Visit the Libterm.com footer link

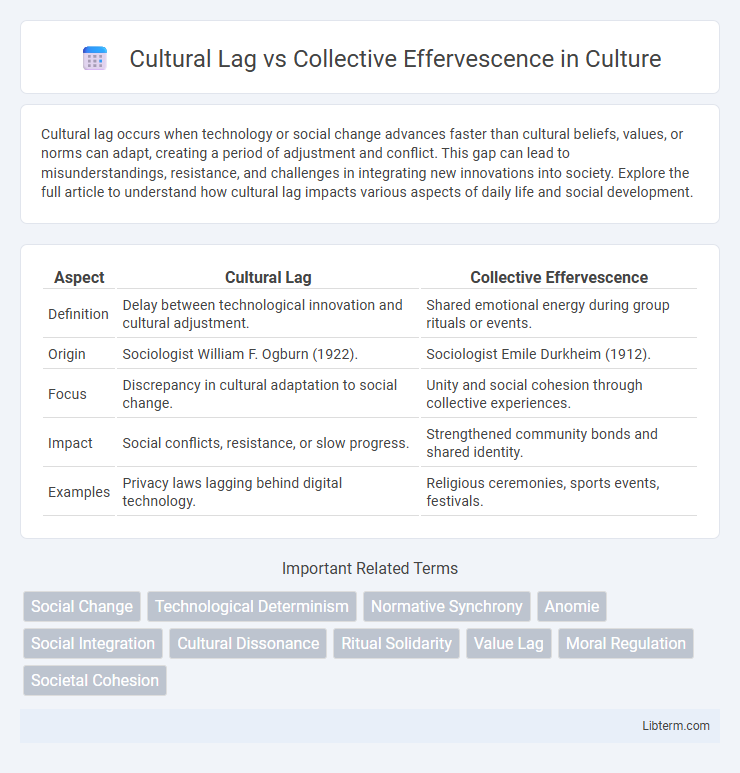point(676,726)
